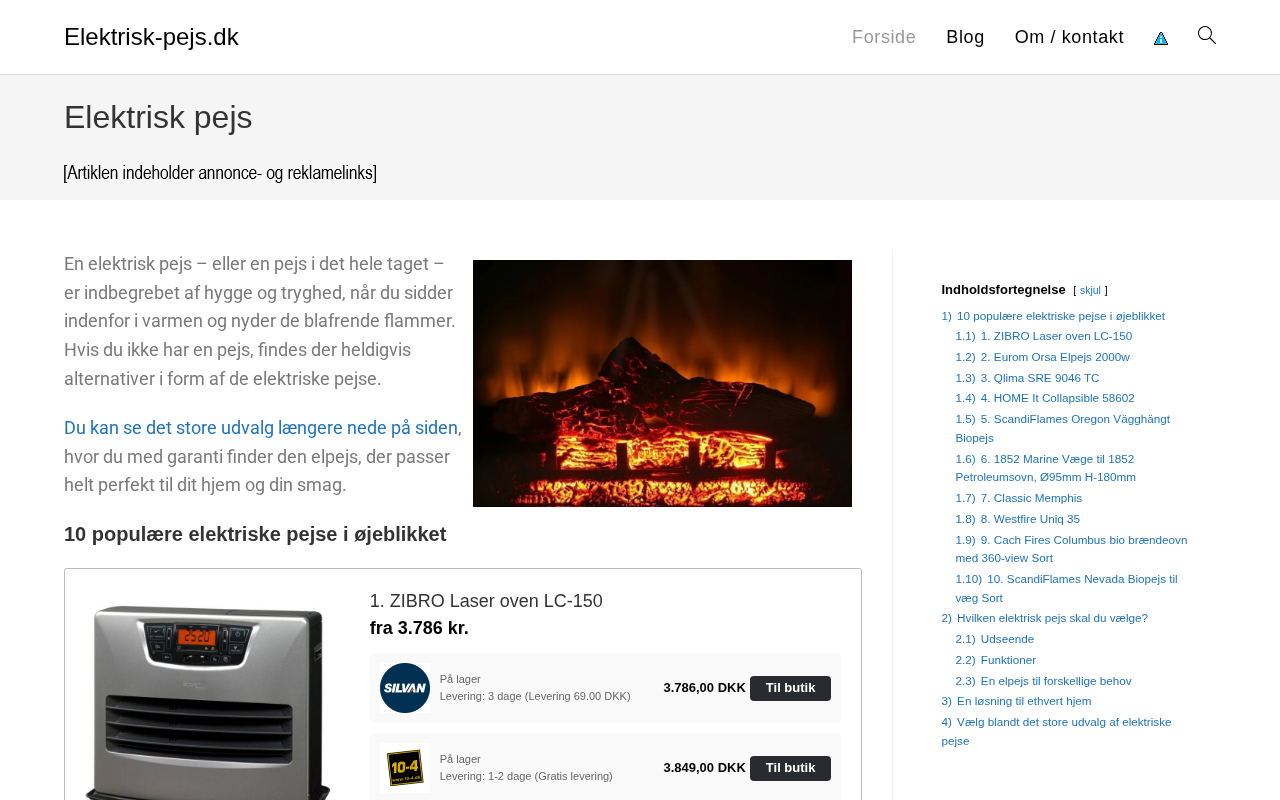This screenshot has width=1280, height=800.
Task: Open contents entry Classic Memphis
Action: pyautogui.click(x=1018, y=498)
